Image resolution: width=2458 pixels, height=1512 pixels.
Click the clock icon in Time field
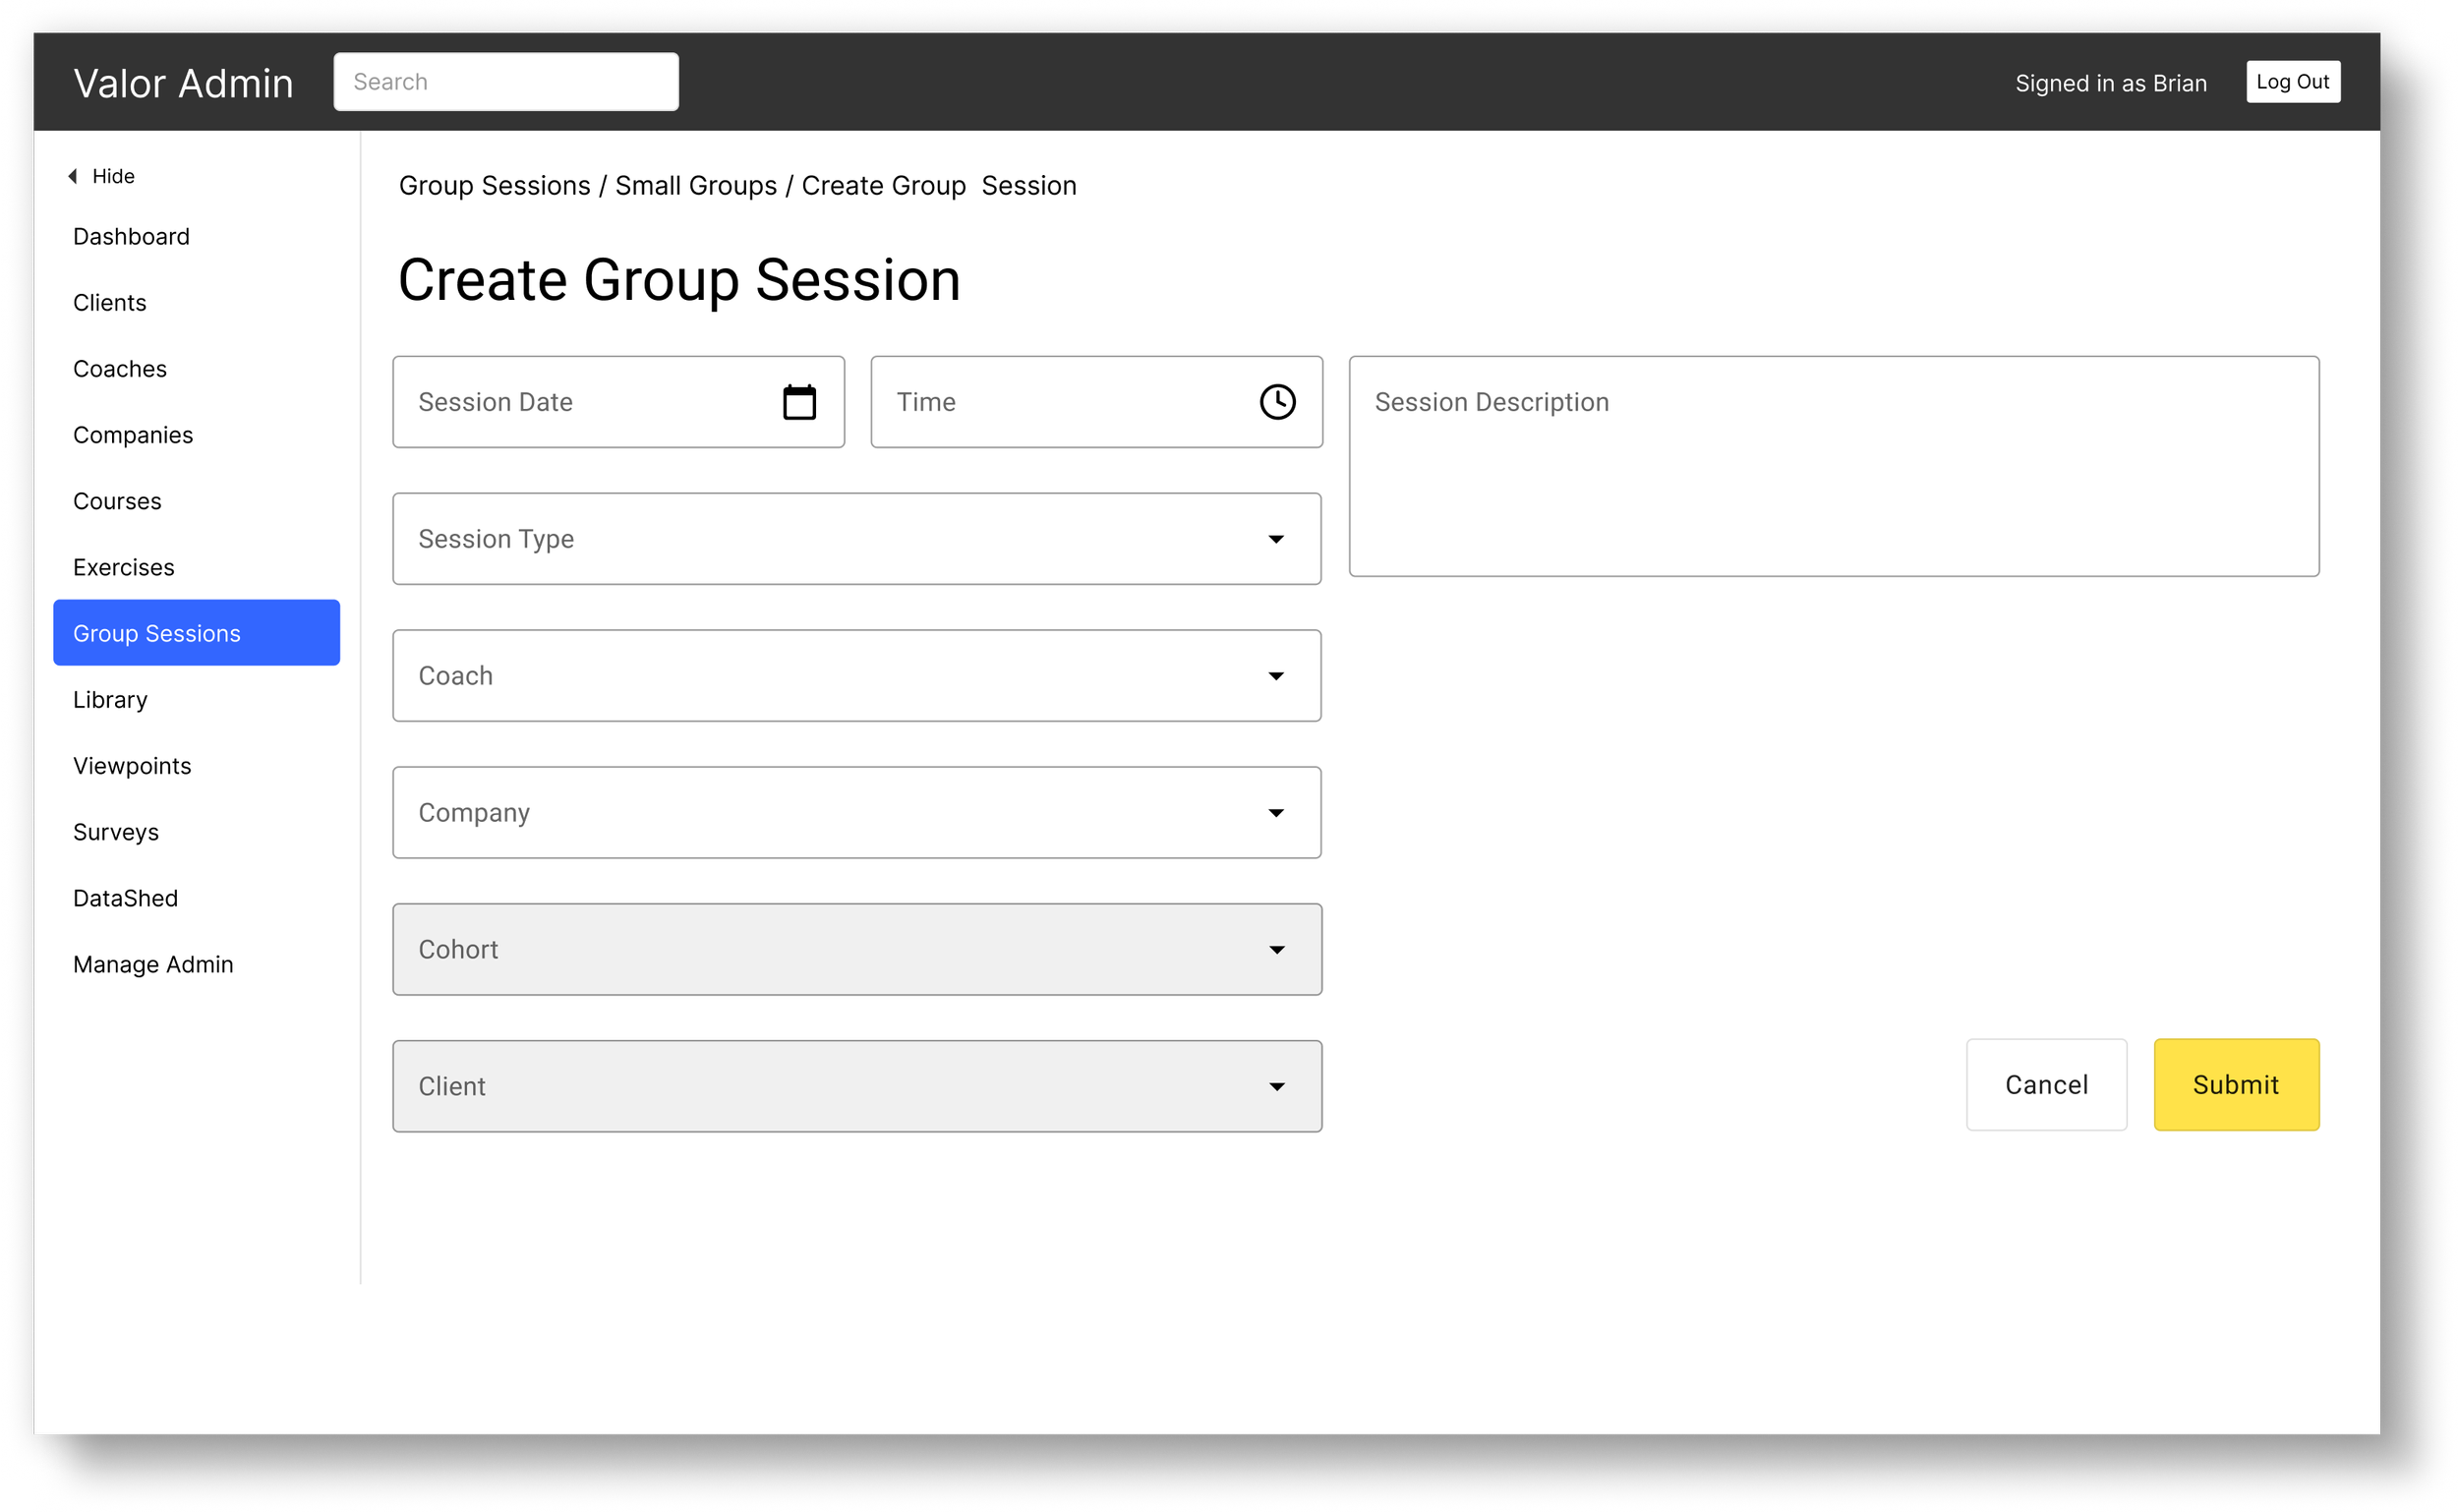[1277, 402]
